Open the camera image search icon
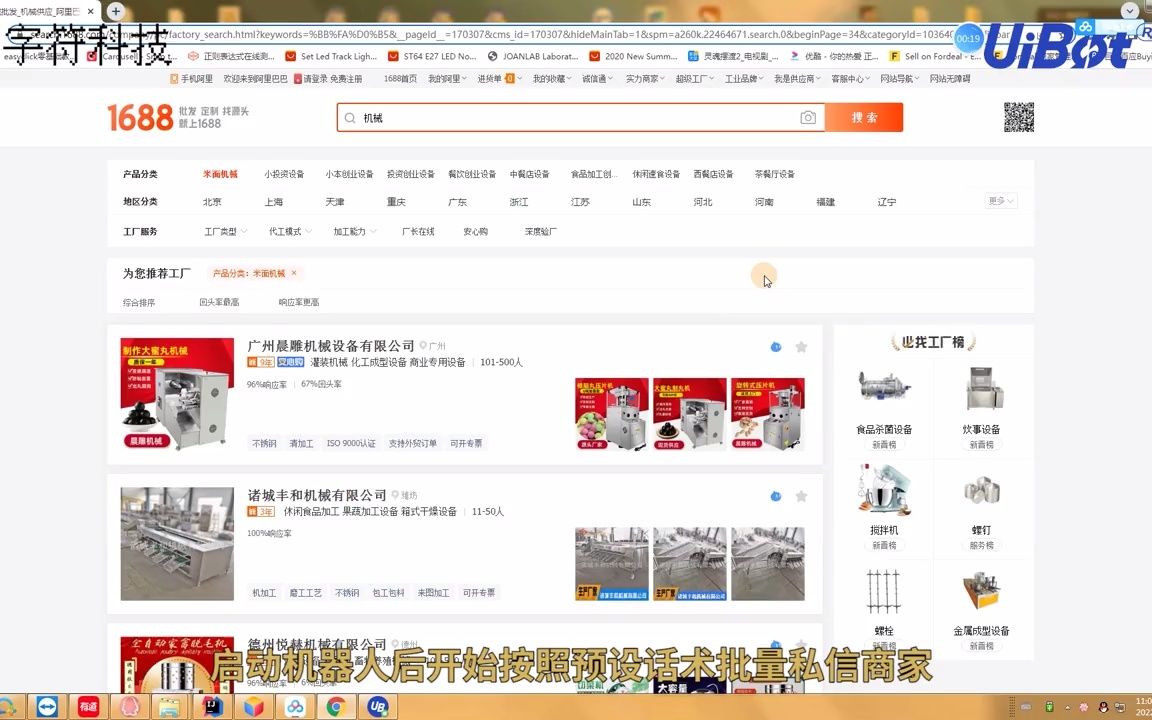Viewport: 1152px width, 720px height. (x=808, y=118)
